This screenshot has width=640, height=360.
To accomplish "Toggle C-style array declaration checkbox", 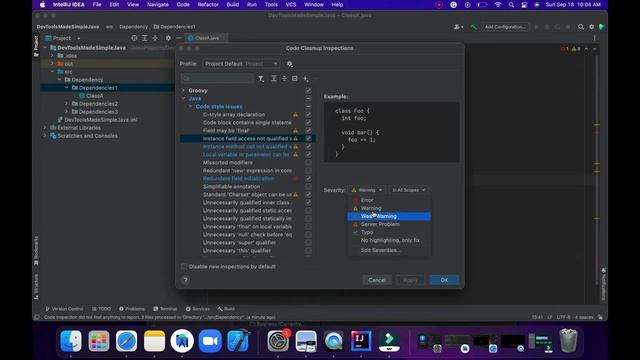I will pyautogui.click(x=308, y=115).
